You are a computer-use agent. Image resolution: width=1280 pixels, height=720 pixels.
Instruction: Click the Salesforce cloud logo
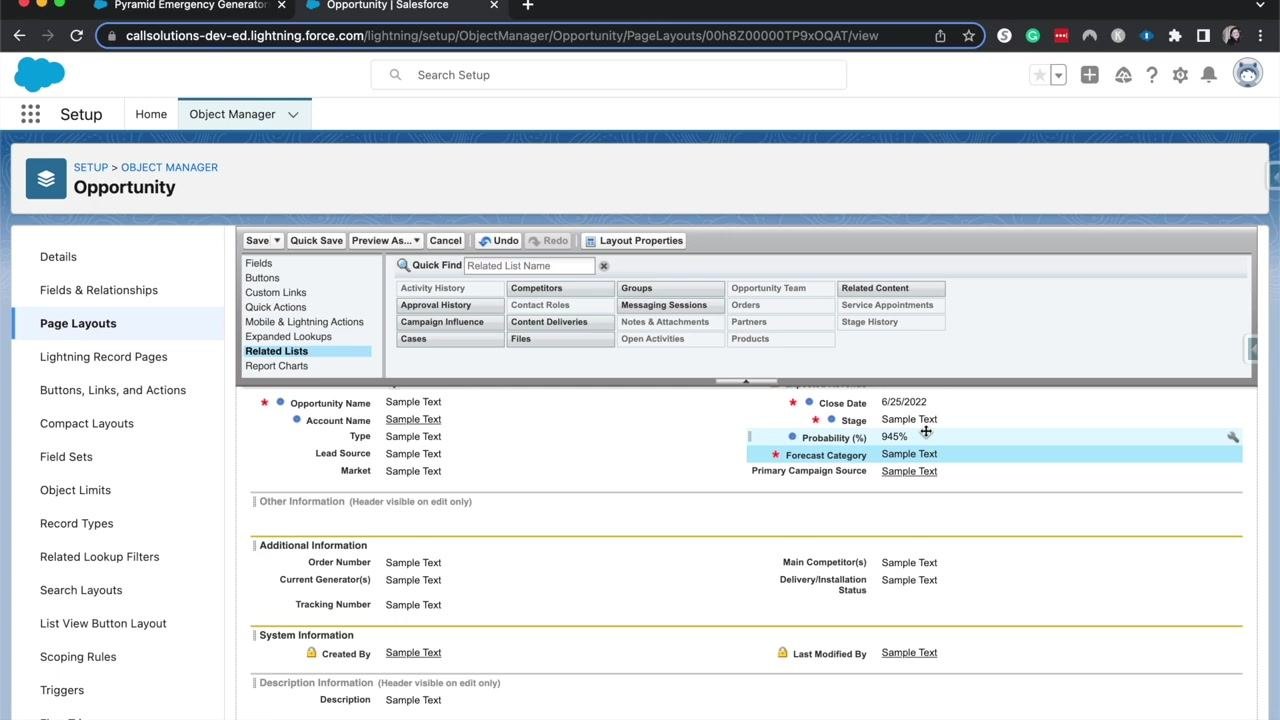[40, 74]
